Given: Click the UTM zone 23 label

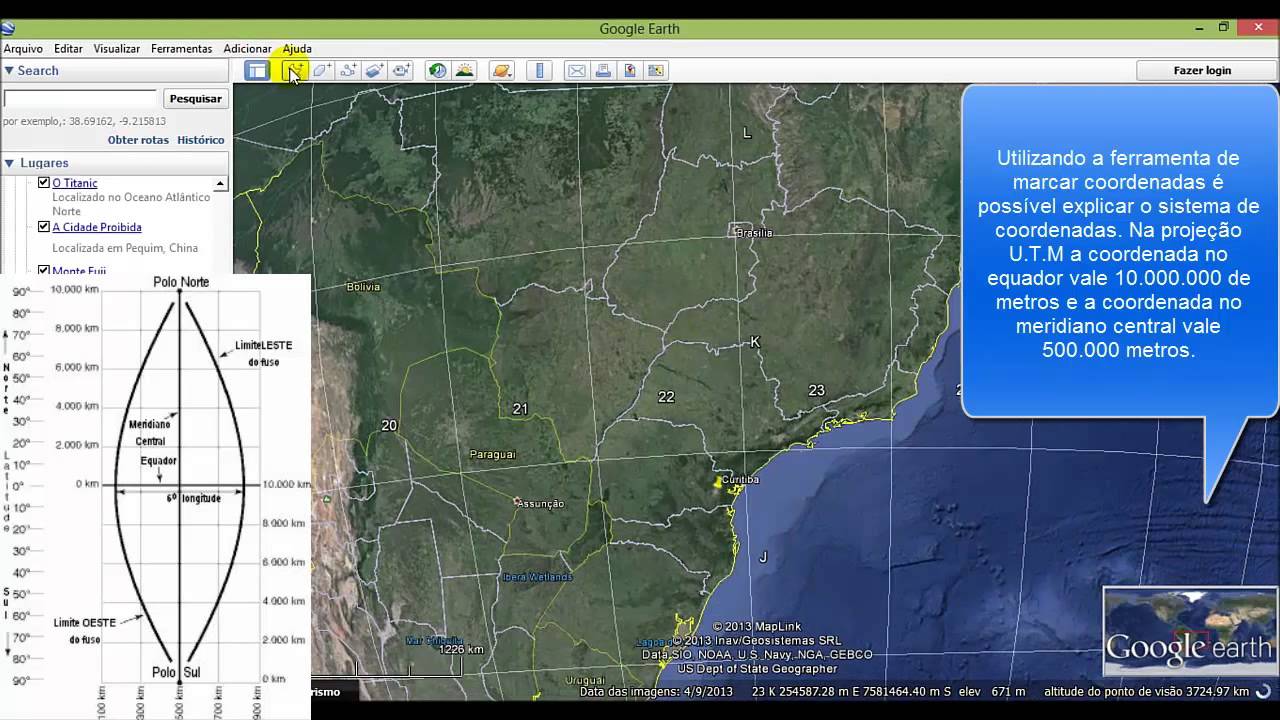Looking at the screenshot, I should (816, 391).
